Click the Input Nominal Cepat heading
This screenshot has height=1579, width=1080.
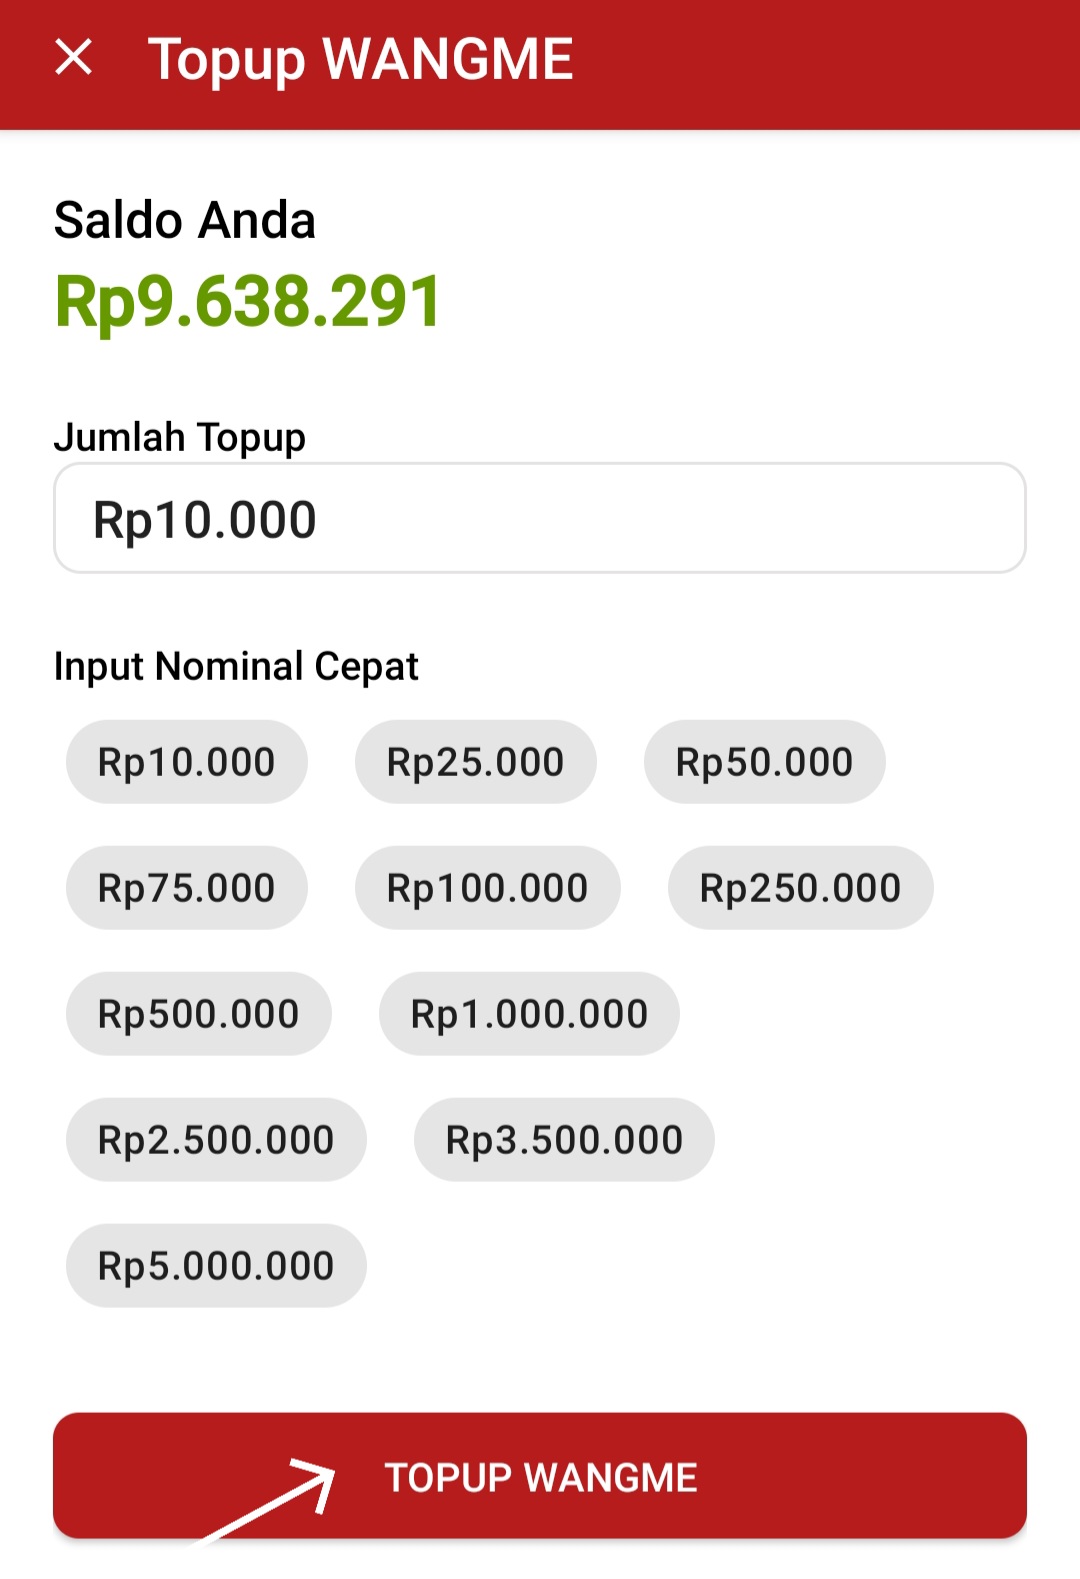coord(236,667)
